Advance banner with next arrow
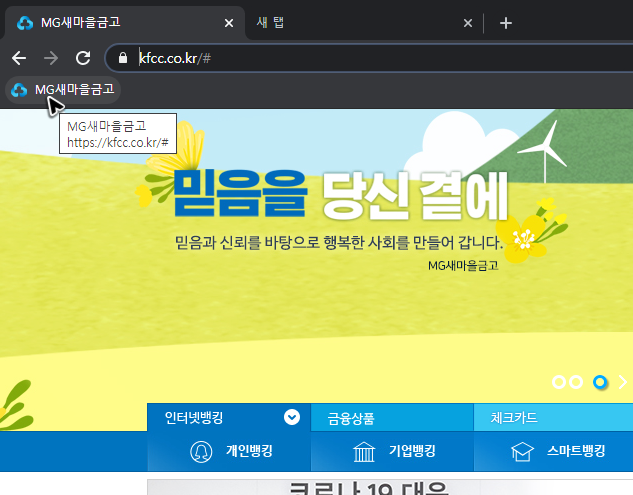Viewport: 633px width, 495px height. (x=623, y=382)
